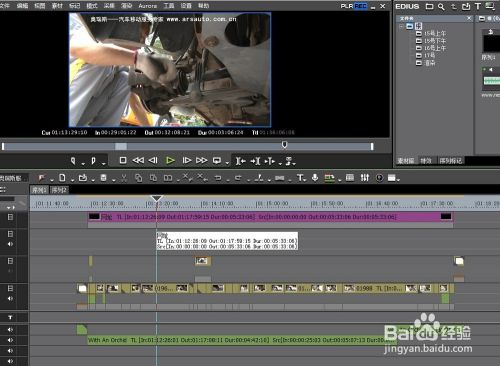Open the EDIUS bin search magnifier
Screen dimensions: 500x366
click(x=441, y=6)
